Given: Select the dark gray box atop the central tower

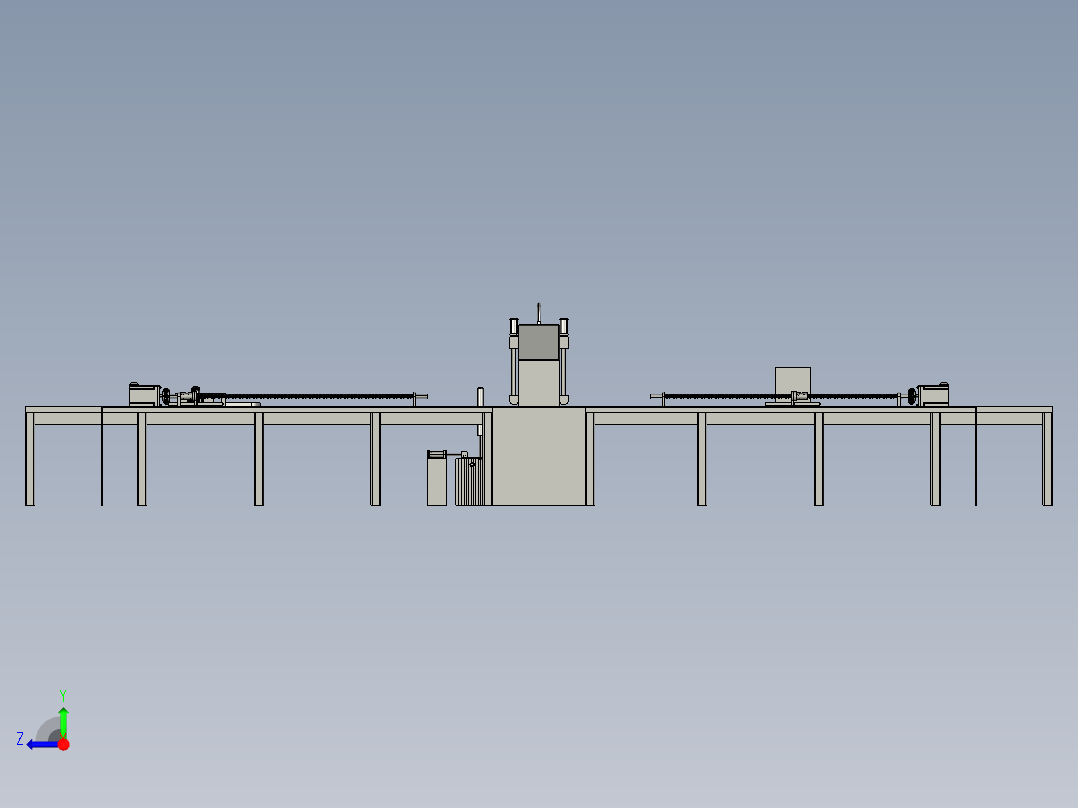Looking at the screenshot, I should coord(538,342).
